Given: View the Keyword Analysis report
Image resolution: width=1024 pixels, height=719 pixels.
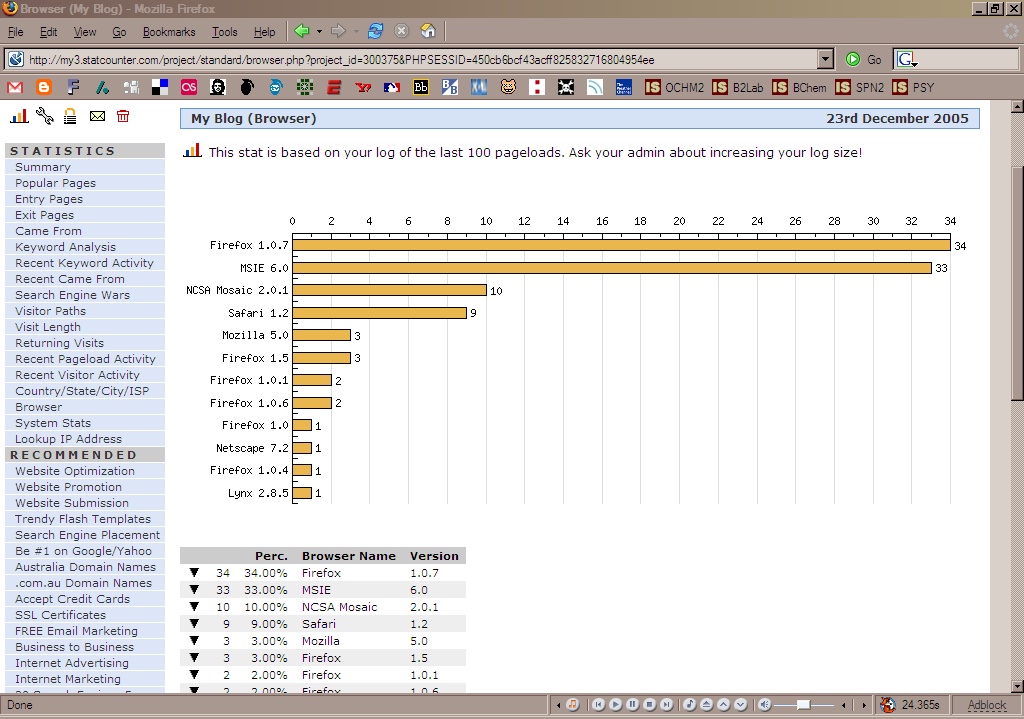Looking at the screenshot, I should (65, 247).
